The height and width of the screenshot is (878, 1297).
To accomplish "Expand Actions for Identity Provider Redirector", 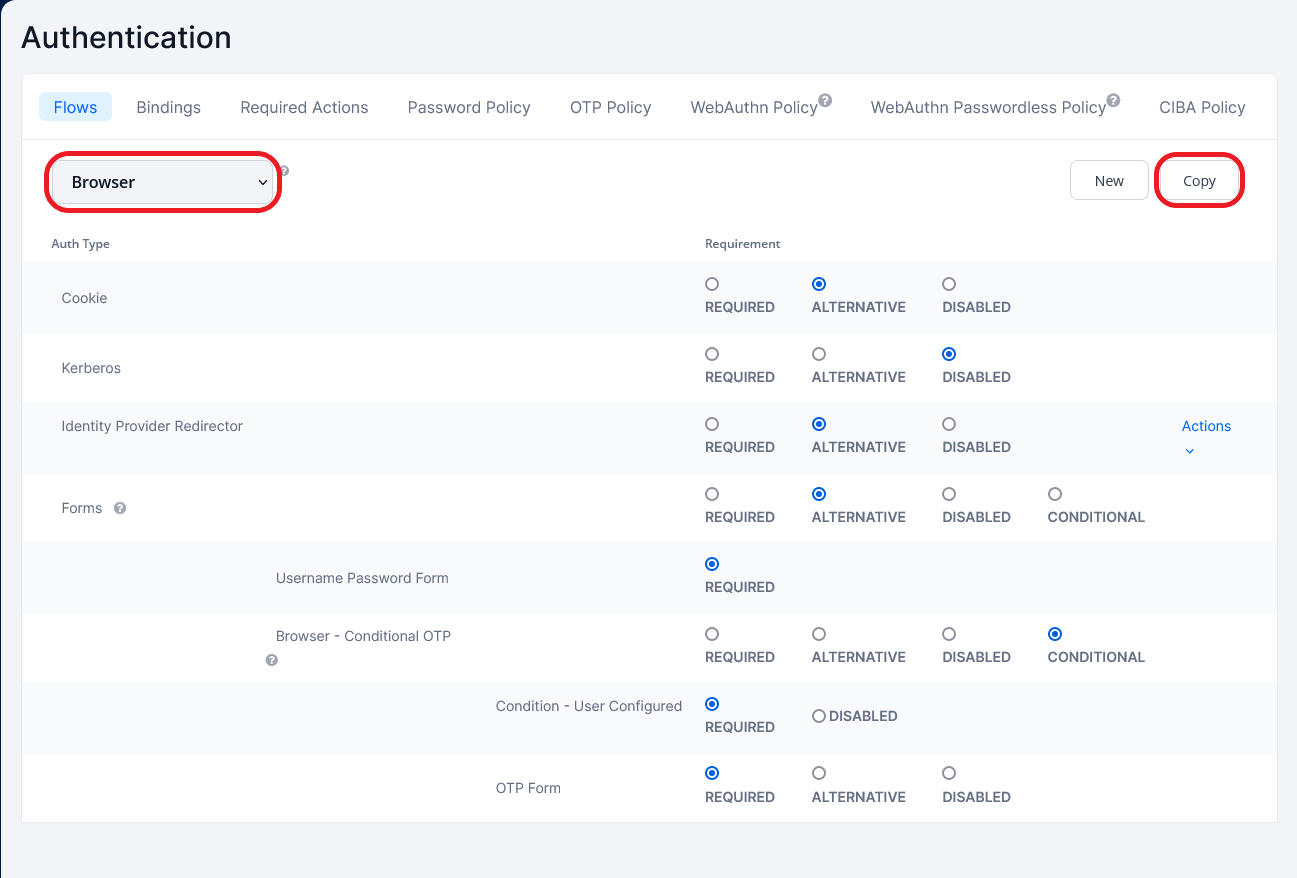I will coord(1206,426).
